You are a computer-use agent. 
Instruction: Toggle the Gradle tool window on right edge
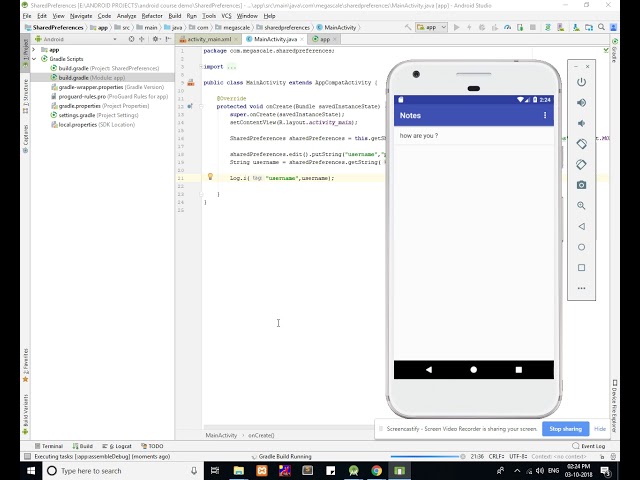(x=614, y=50)
